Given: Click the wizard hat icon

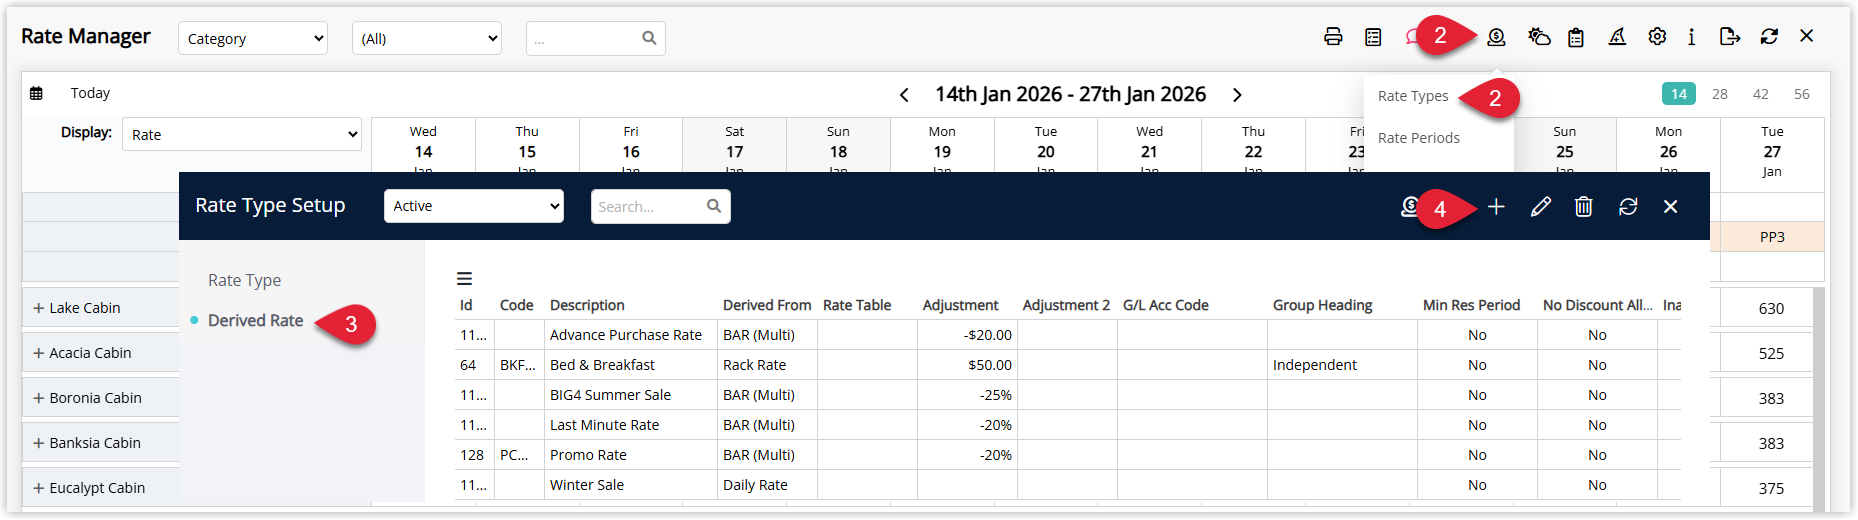Looking at the screenshot, I should pyautogui.click(x=1617, y=37).
